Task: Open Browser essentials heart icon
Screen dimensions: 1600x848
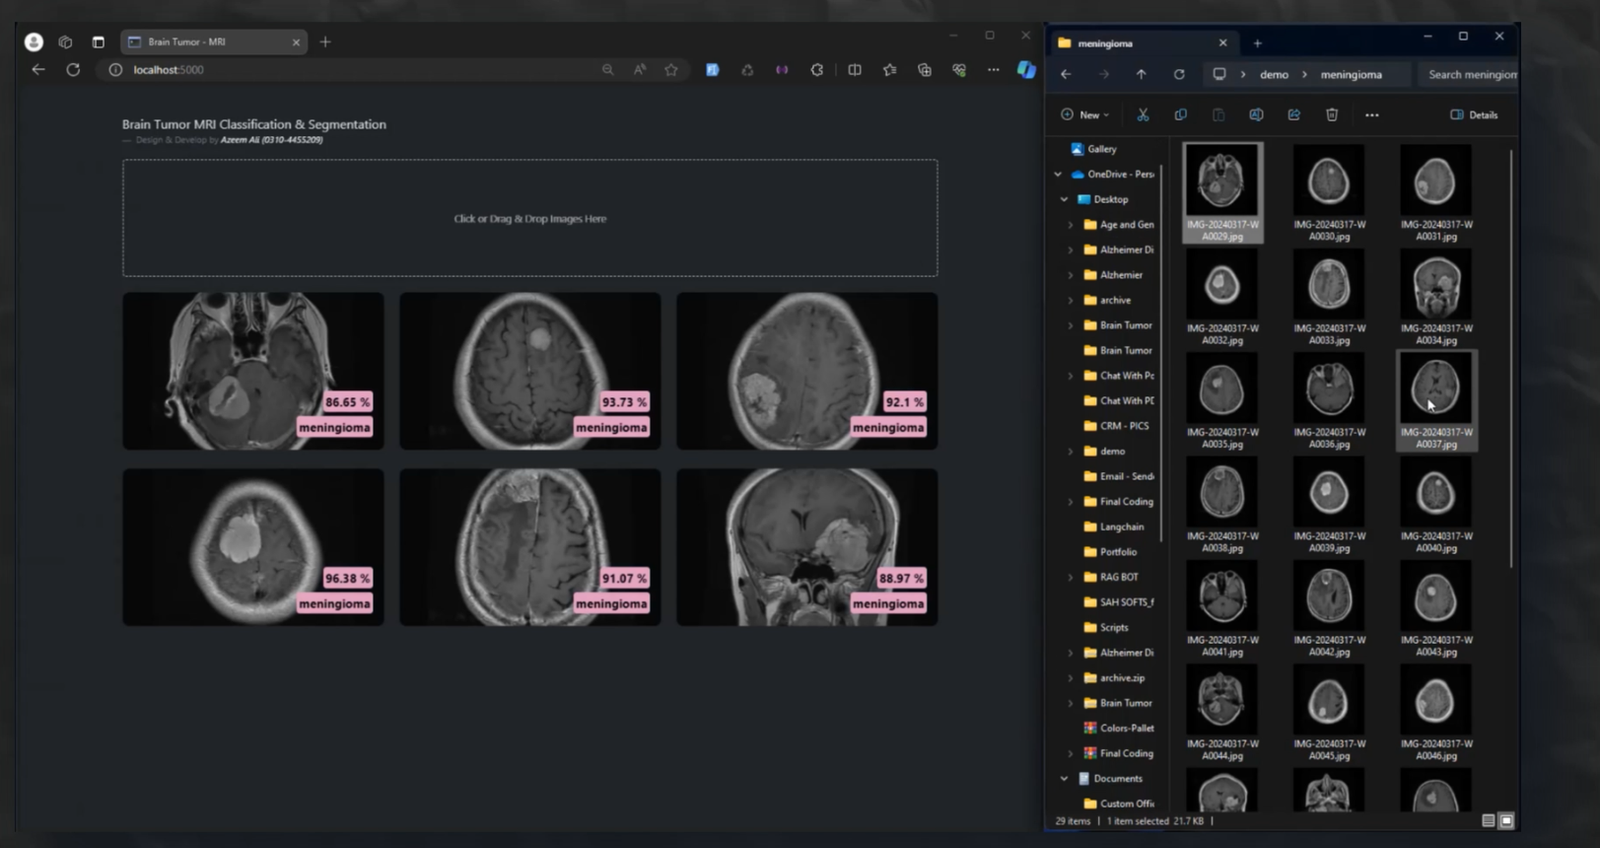Action: (959, 70)
